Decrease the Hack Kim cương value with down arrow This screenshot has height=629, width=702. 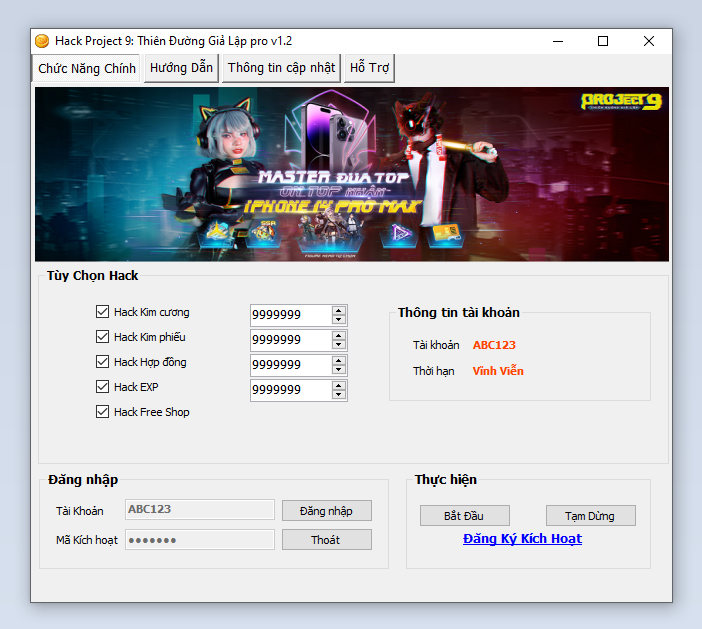339,320
